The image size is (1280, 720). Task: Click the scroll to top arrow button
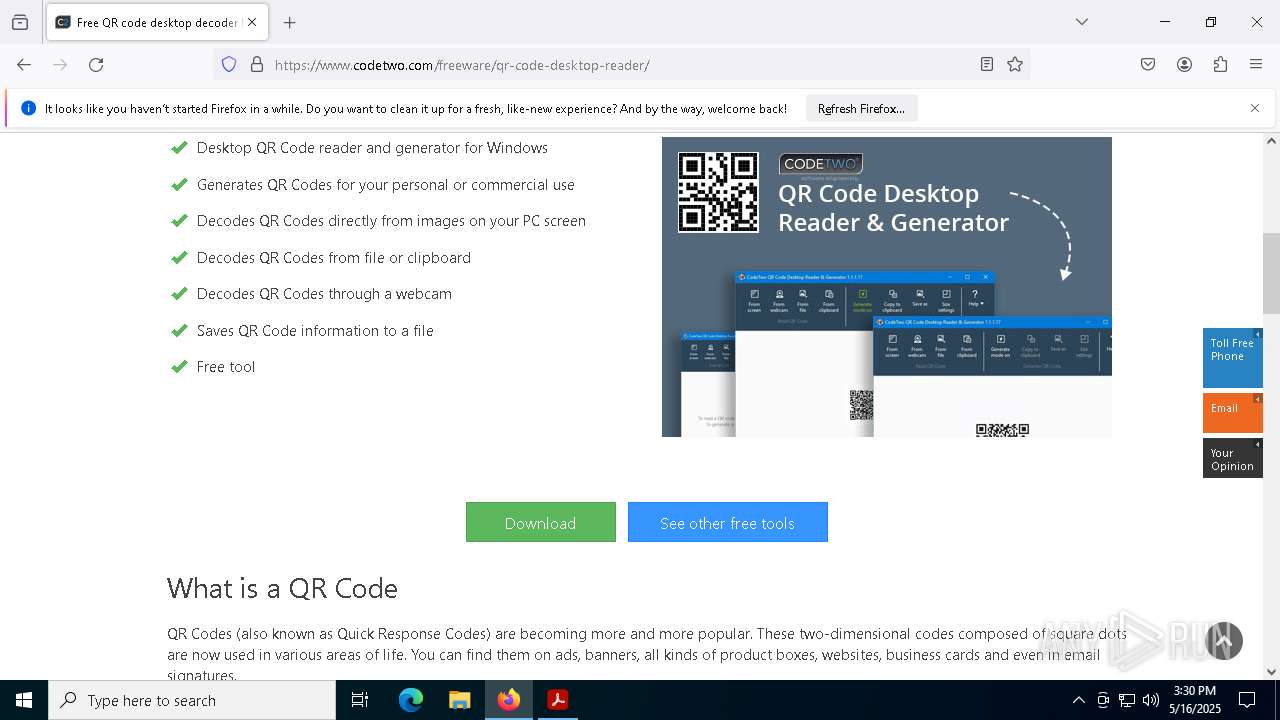(1224, 641)
